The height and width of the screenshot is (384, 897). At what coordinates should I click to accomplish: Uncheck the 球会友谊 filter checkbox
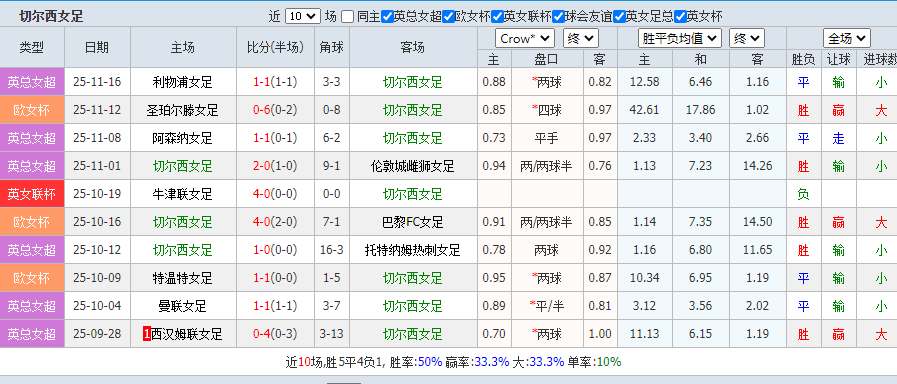tap(558, 17)
